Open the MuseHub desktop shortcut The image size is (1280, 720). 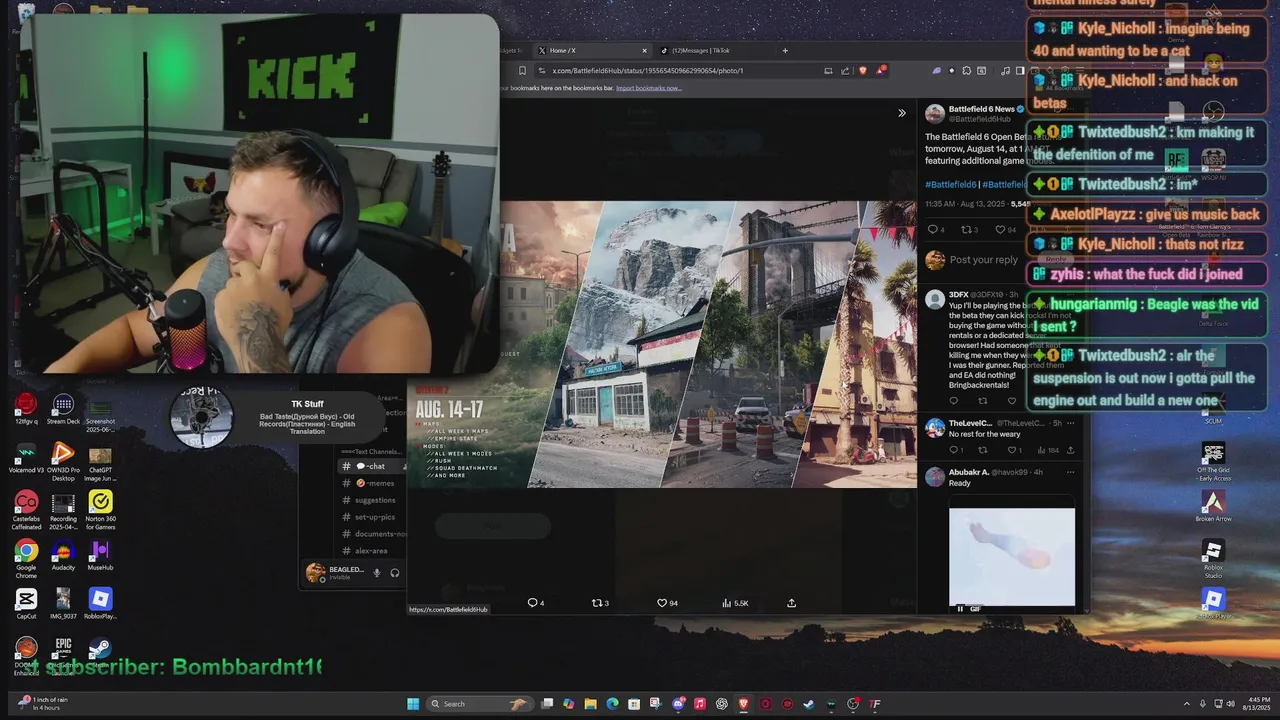100,555
